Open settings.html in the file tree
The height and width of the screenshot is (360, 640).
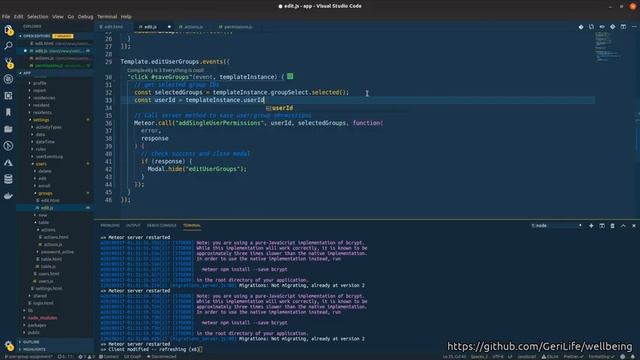click(49, 289)
